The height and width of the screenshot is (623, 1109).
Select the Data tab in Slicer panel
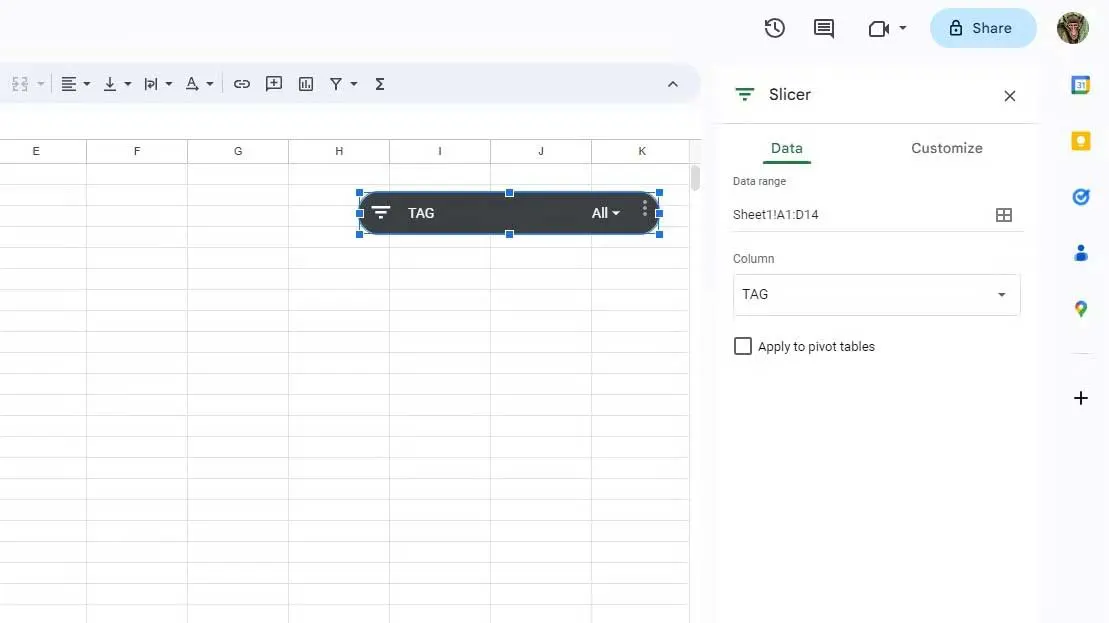(787, 148)
